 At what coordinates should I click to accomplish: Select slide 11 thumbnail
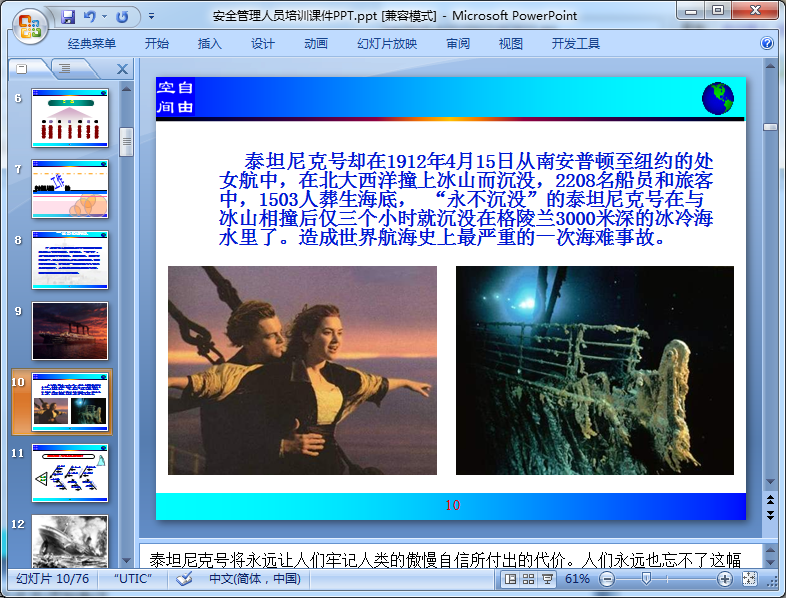click(70, 473)
